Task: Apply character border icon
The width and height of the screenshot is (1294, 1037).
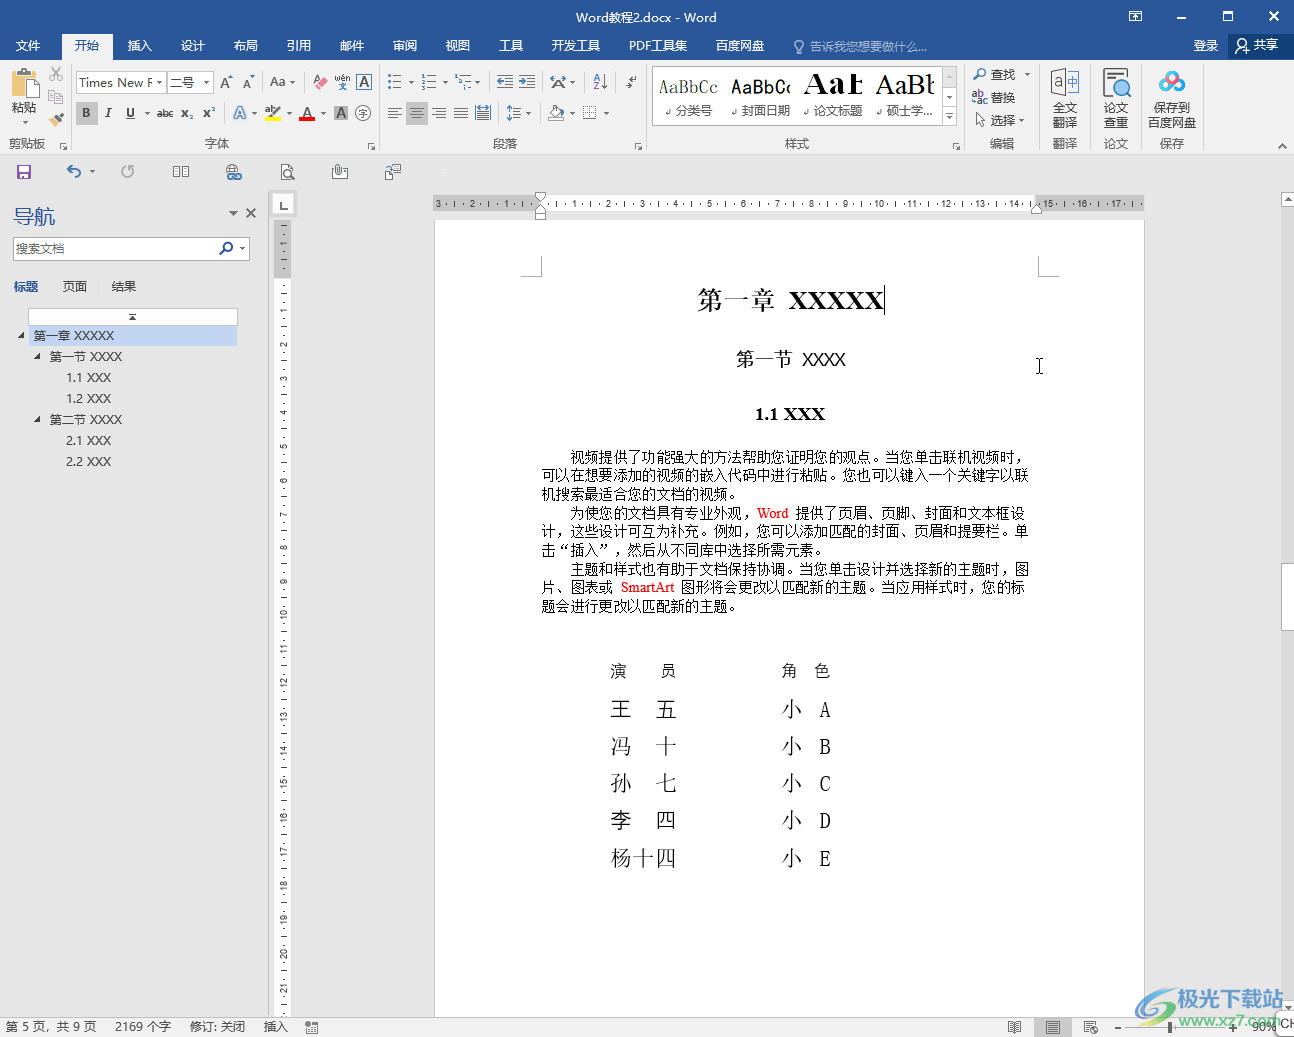Action: pos(364,82)
